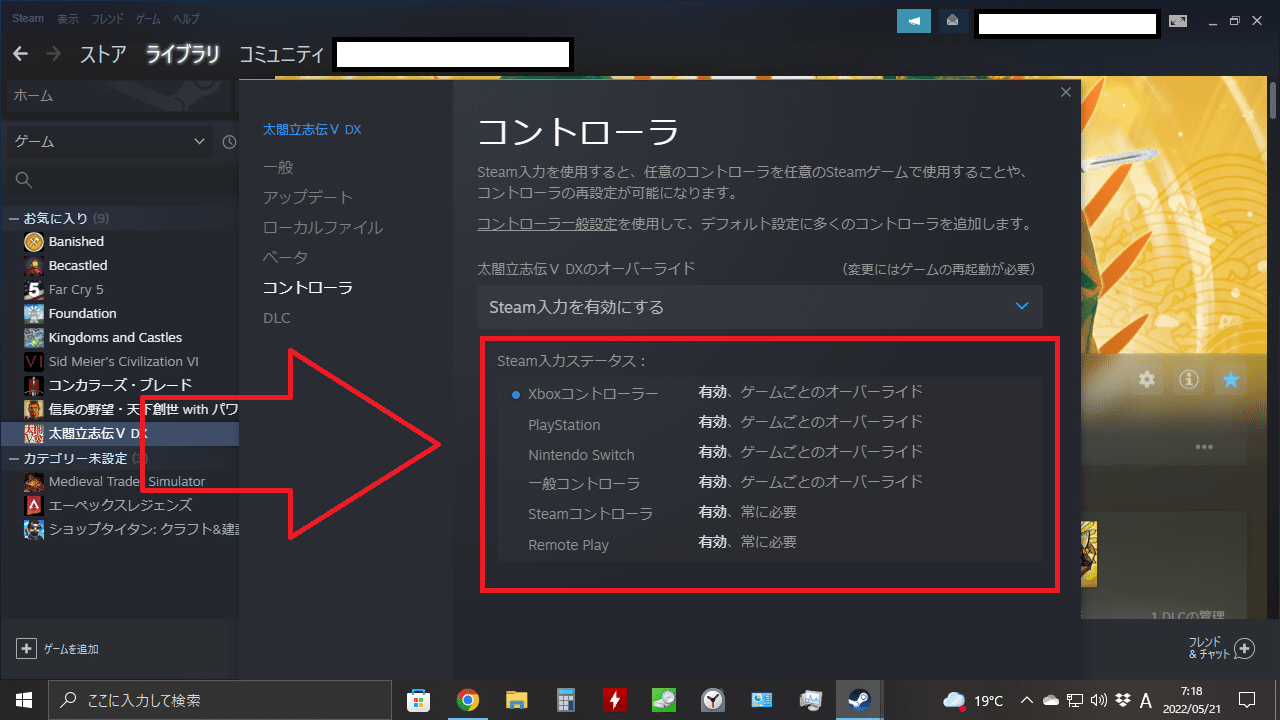
Task: Click the Far Cry 5 game icon
Action: click(34, 289)
